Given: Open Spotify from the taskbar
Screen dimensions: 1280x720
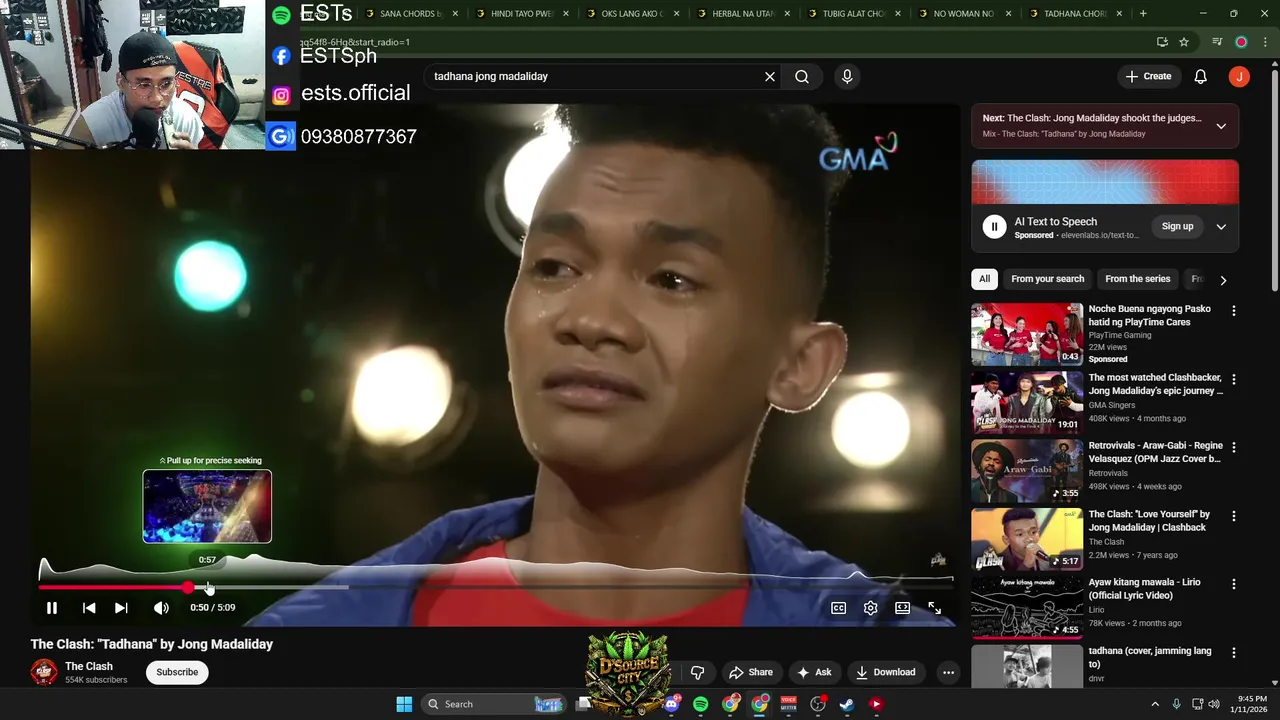Looking at the screenshot, I should tap(701, 704).
